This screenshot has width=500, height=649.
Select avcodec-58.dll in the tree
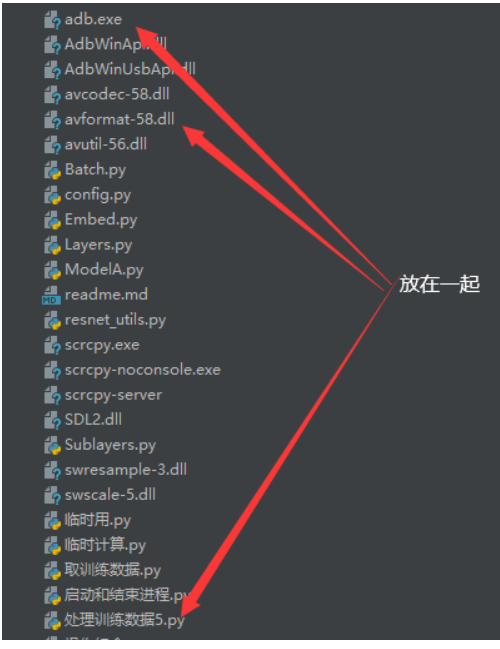click(117, 94)
